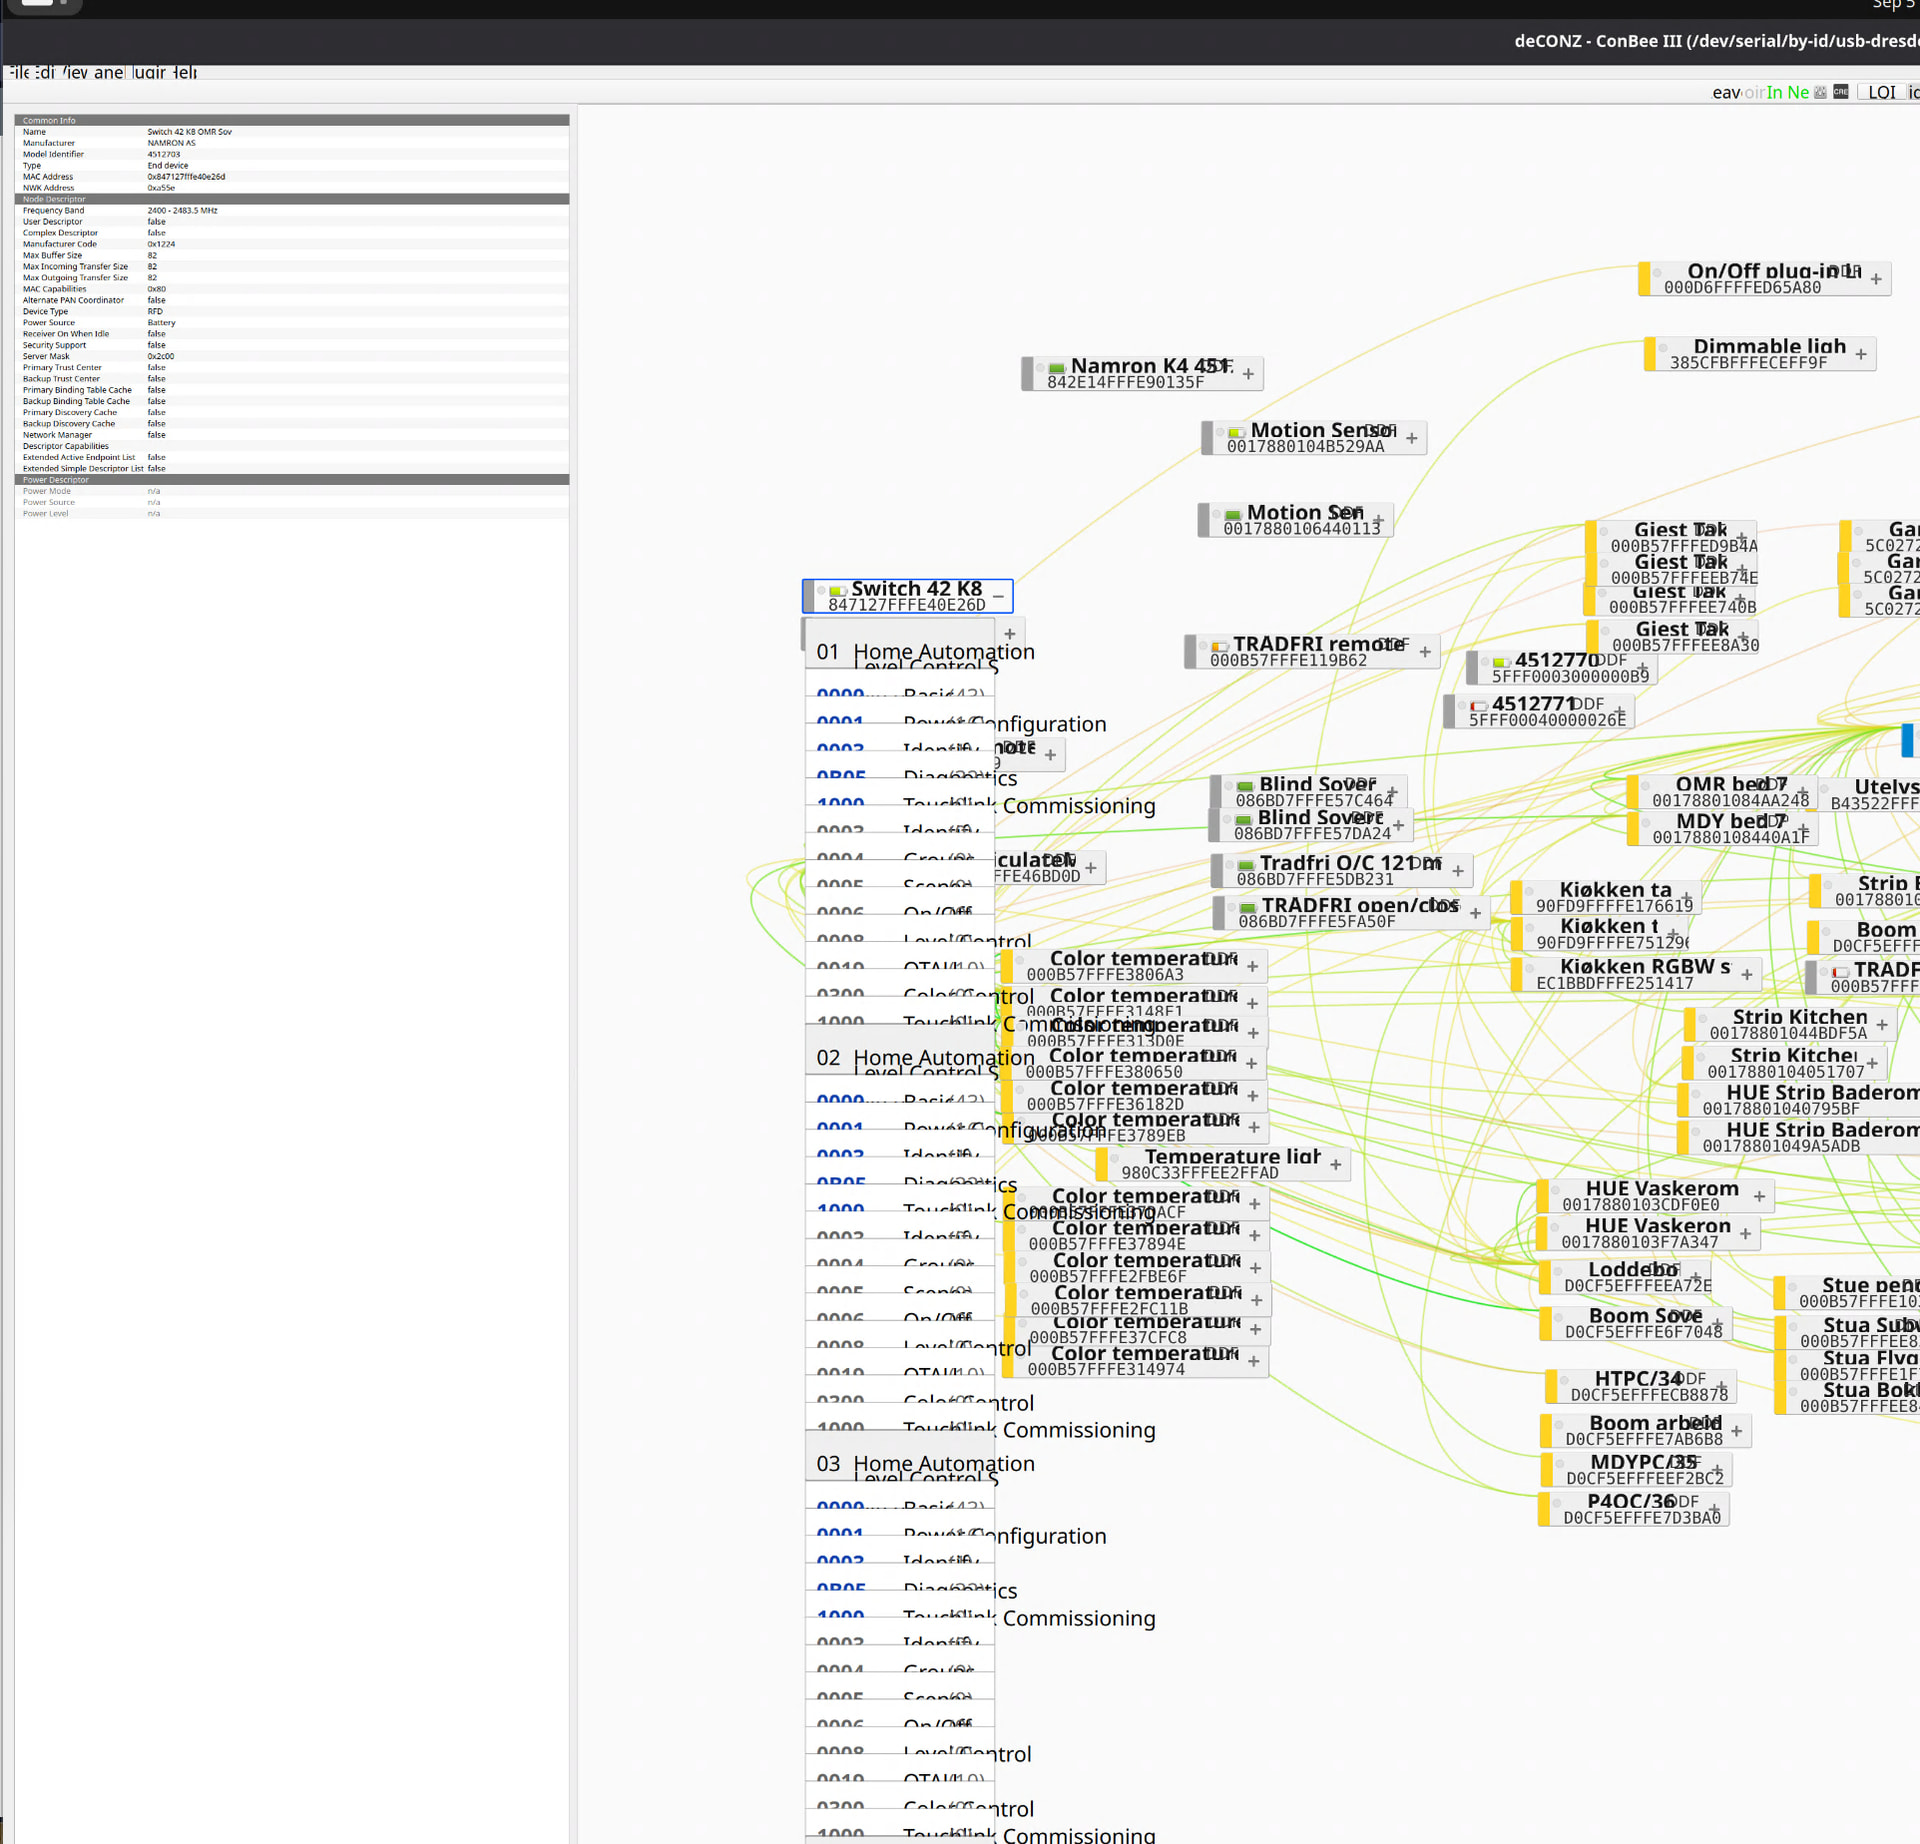Click the CRE icon in toolbar

[1841, 92]
